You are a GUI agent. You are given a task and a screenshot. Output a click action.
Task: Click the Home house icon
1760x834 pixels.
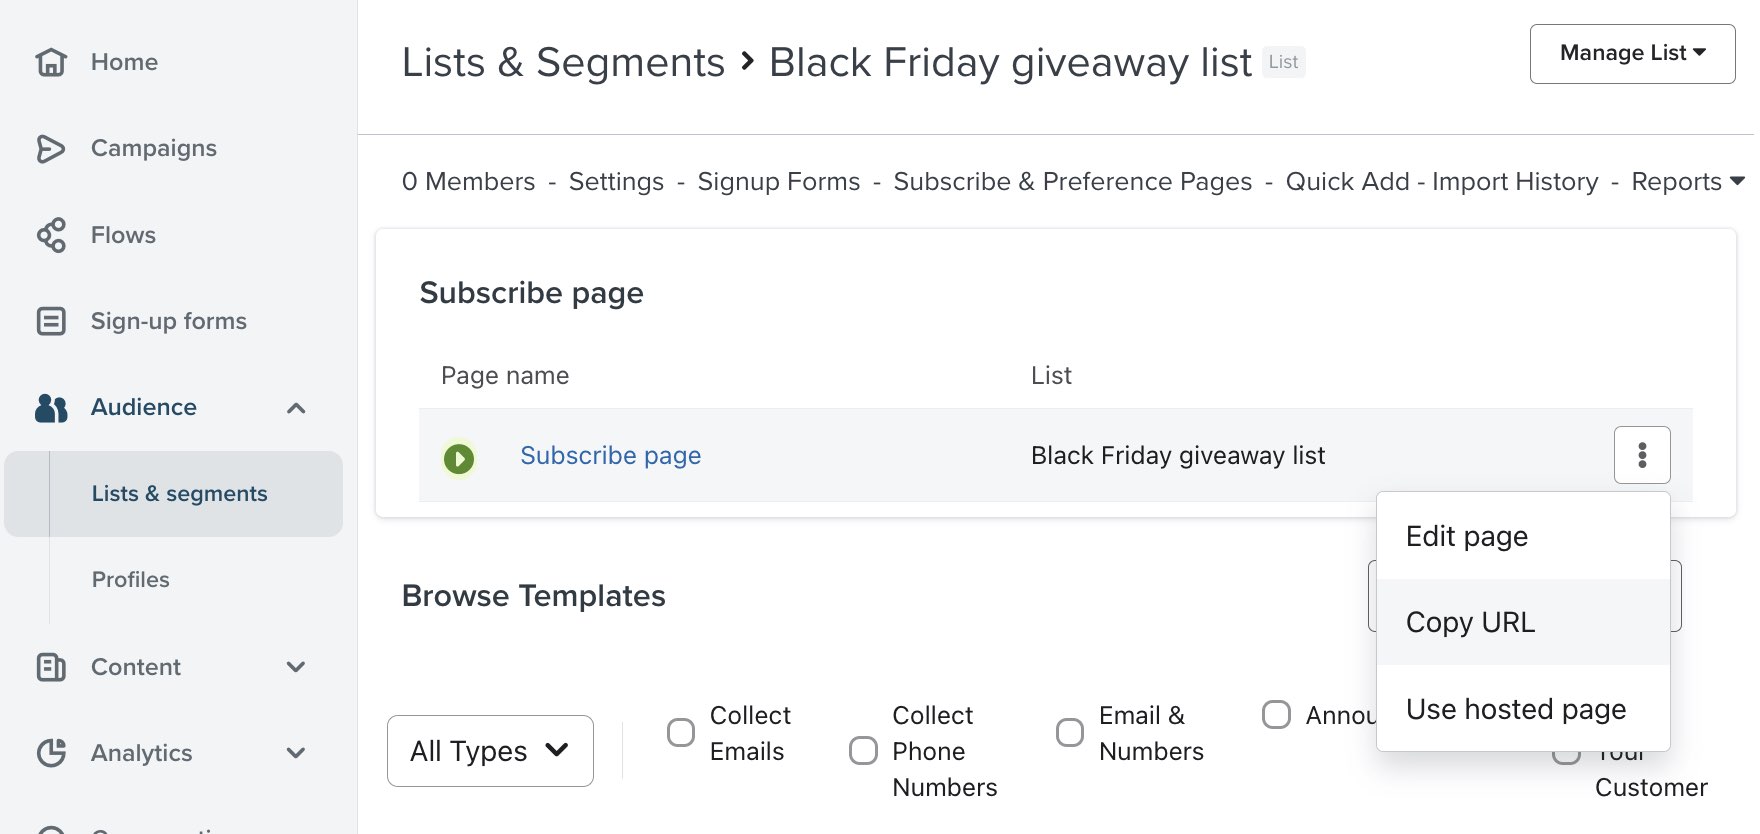coord(51,62)
